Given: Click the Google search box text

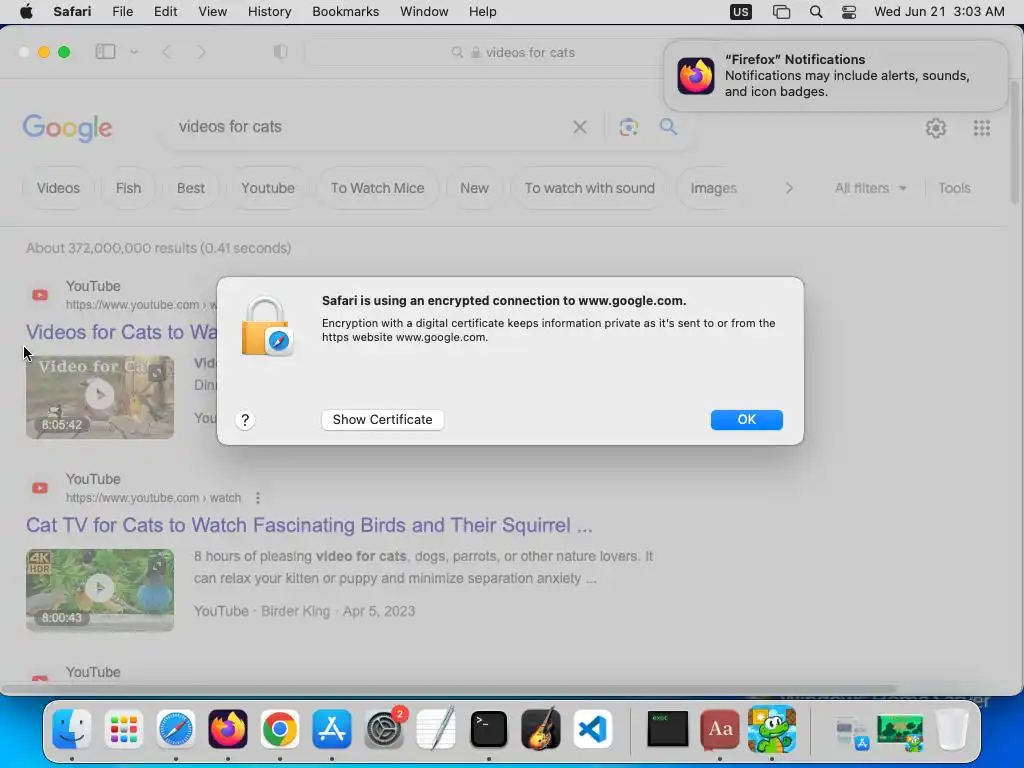Looking at the screenshot, I should (x=231, y=127).
